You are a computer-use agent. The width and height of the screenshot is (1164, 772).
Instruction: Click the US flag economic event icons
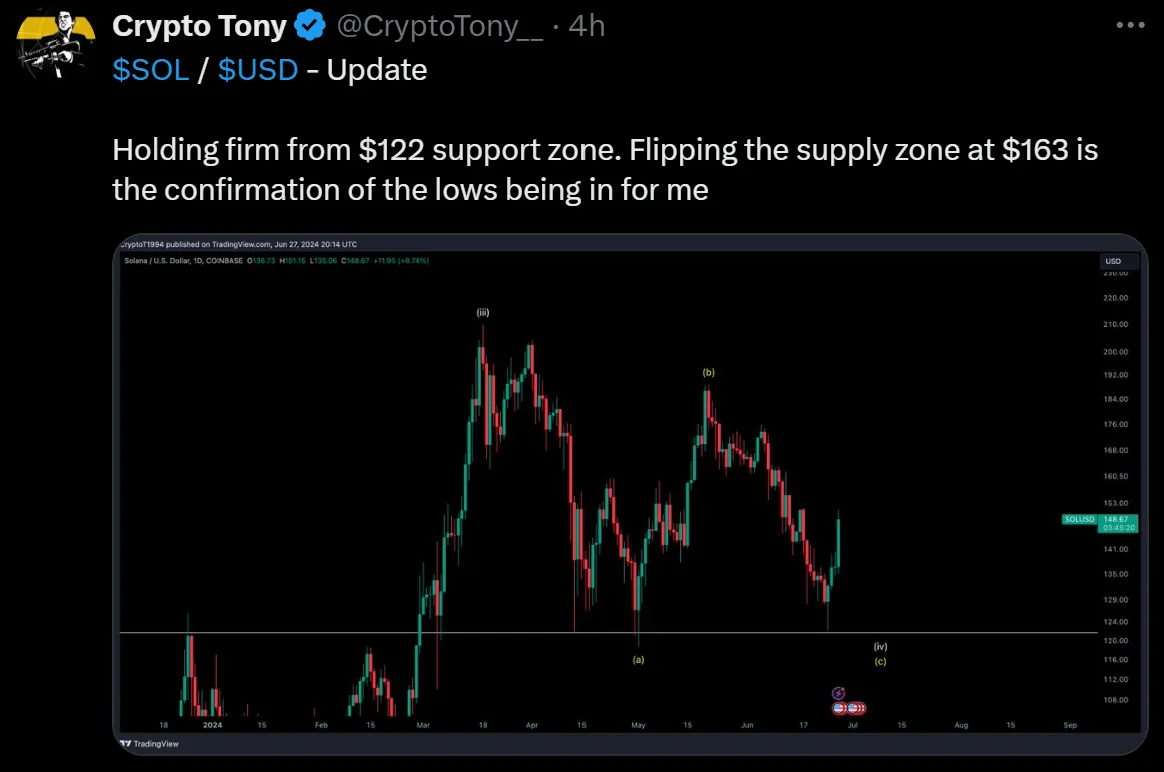point(849,707)
